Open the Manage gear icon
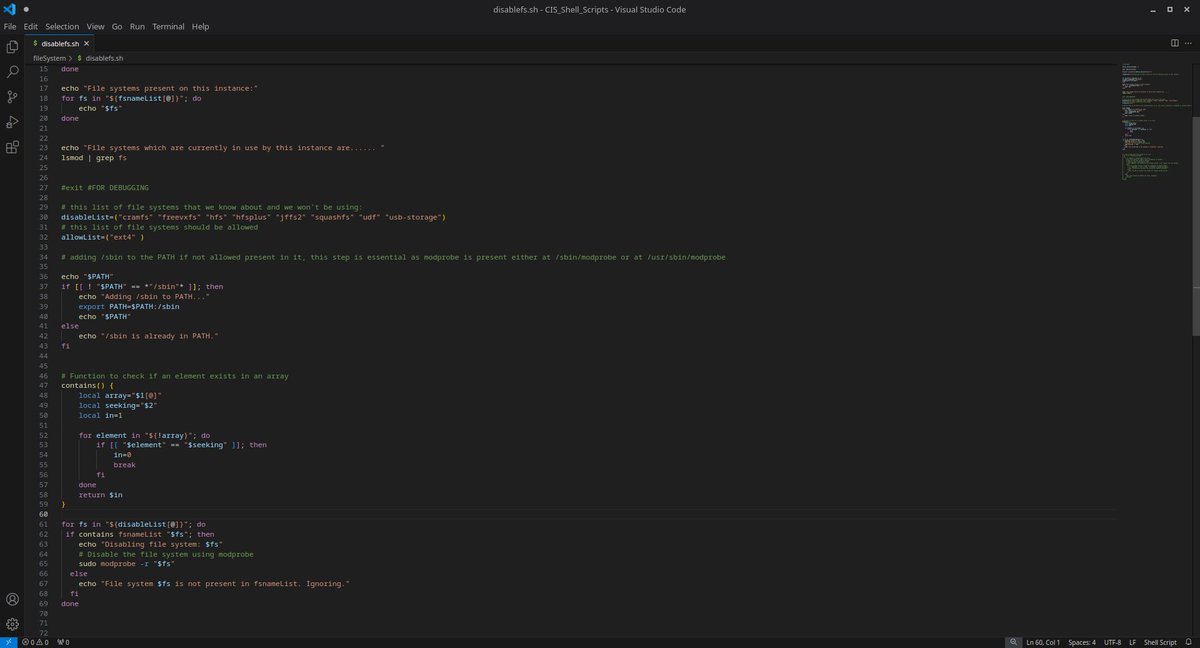This screenshot has width=1200, height=648. pos(12,624)
